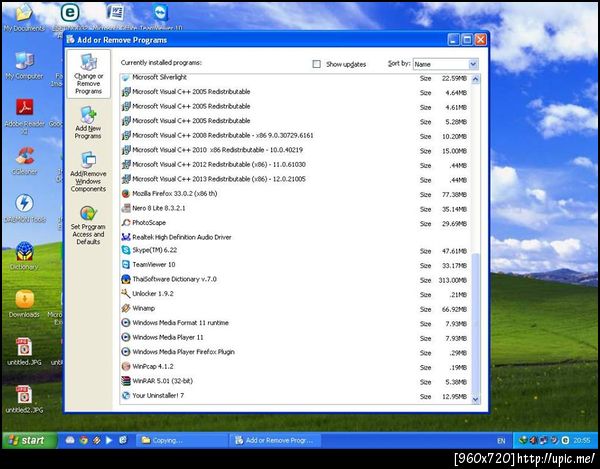Viewport: 600px width, 469px height.
Task: Open Add New Programs panel
Action: point(88,123)
